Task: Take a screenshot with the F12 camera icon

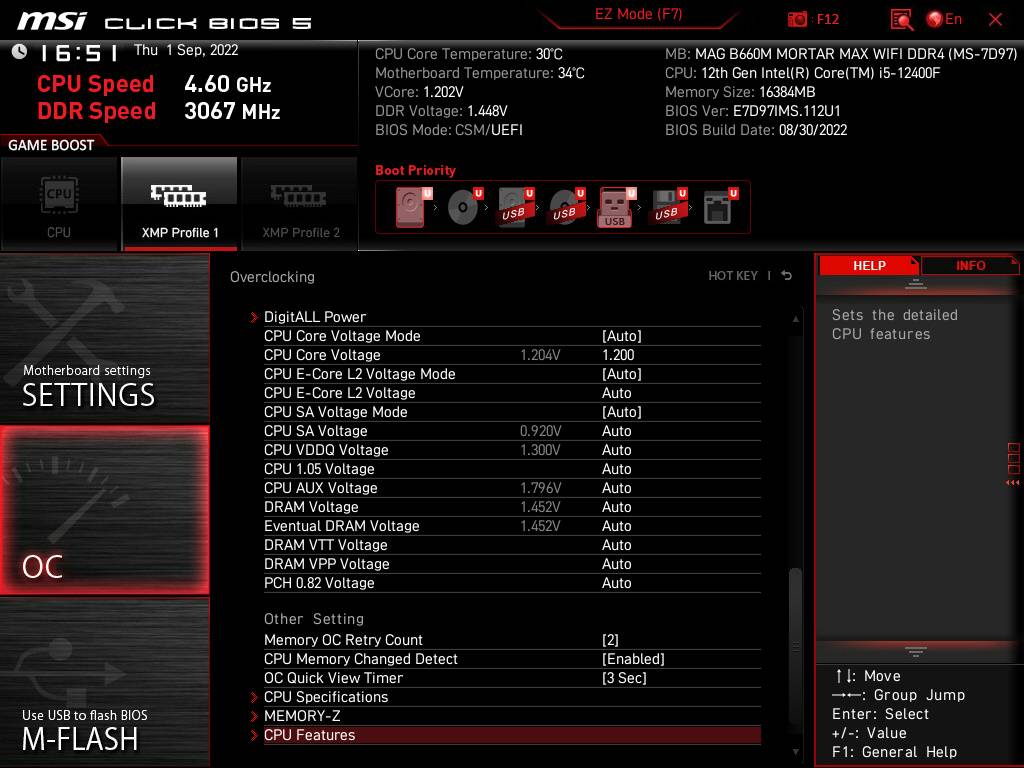Action: (797, 19)
